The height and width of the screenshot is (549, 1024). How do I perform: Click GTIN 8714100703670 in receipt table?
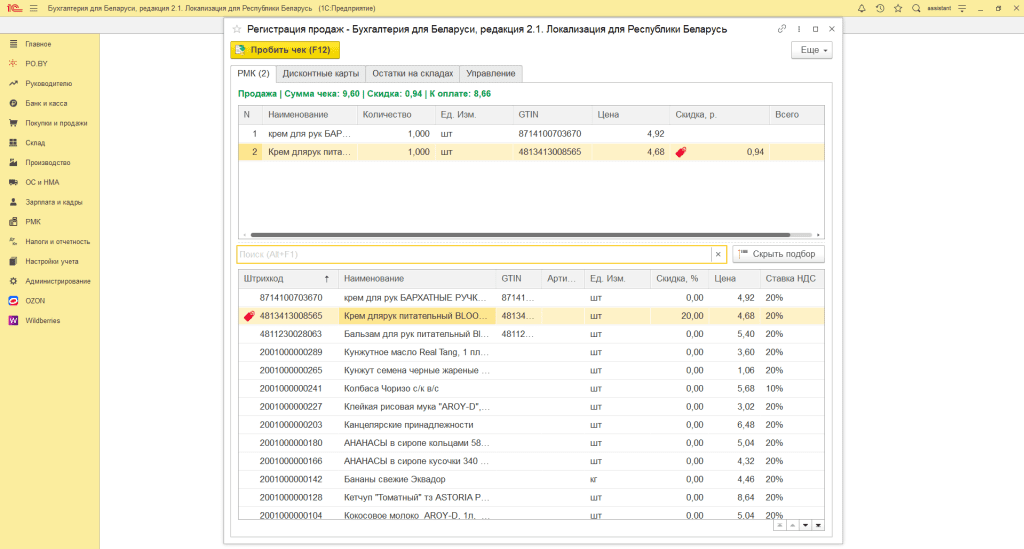tap(549, 133)
